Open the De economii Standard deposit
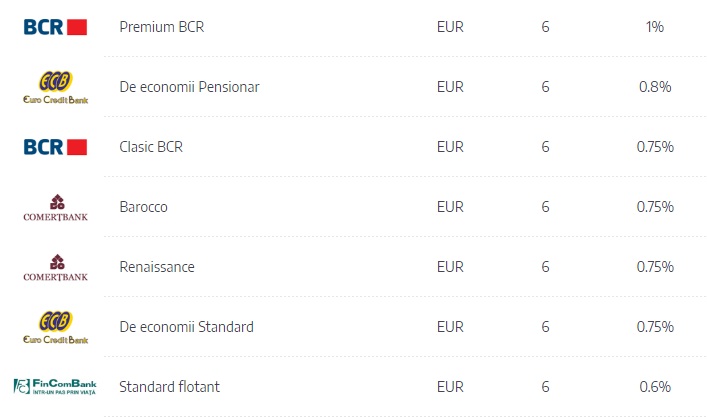Image resolution: width=707 pixels, height=417 pixels. 186,327
